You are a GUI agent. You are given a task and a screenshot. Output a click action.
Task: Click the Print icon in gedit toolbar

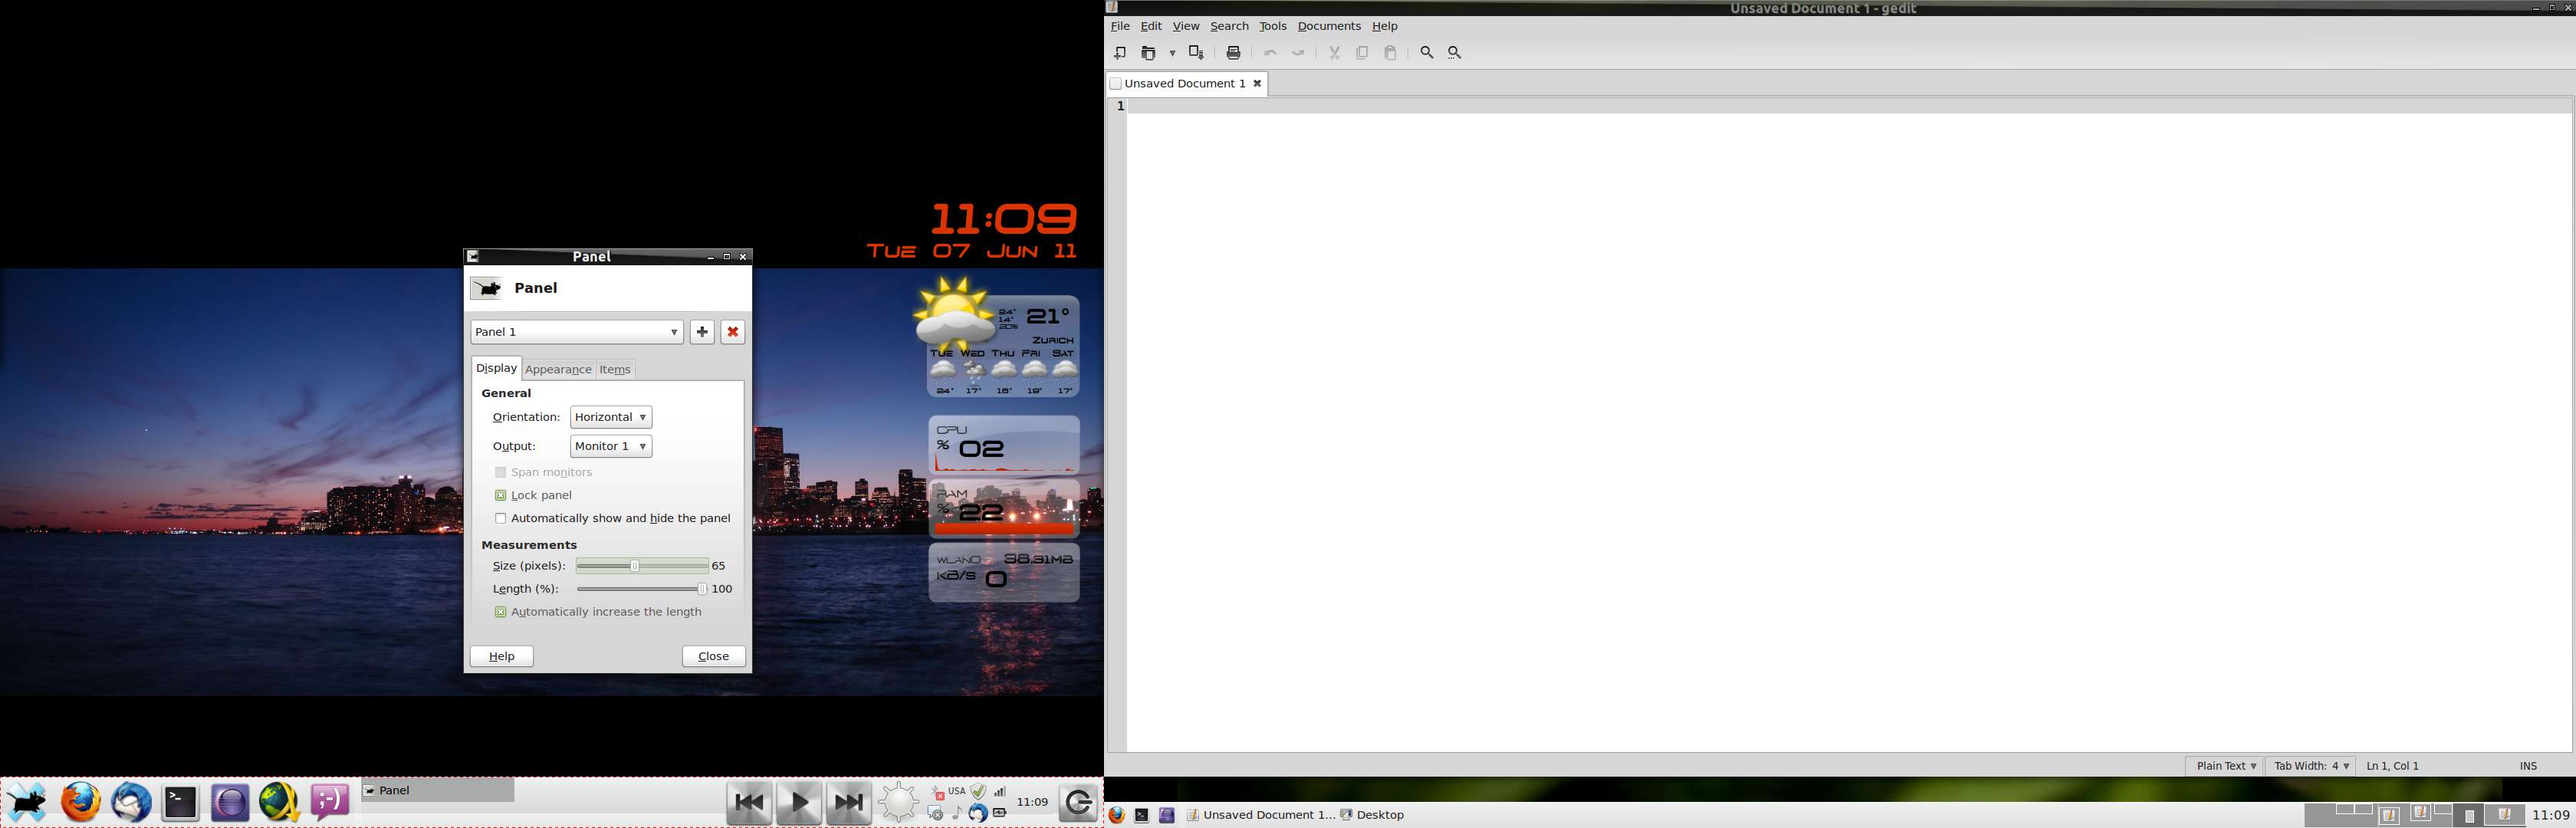click(x=1234, y=53)
